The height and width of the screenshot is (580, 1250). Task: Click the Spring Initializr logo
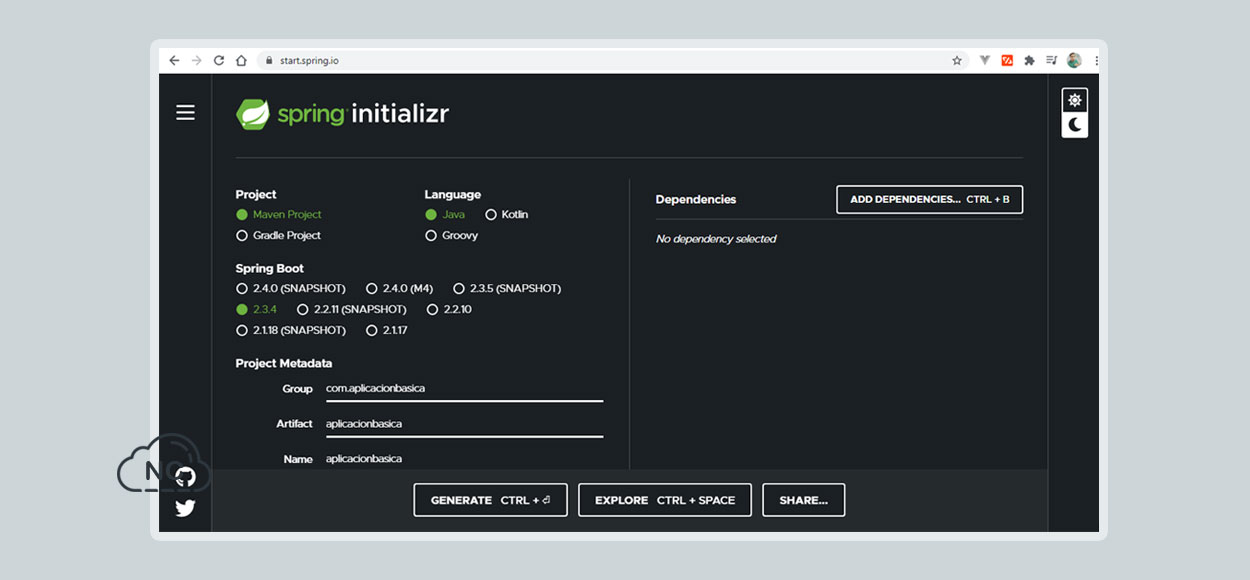[342, 114]
